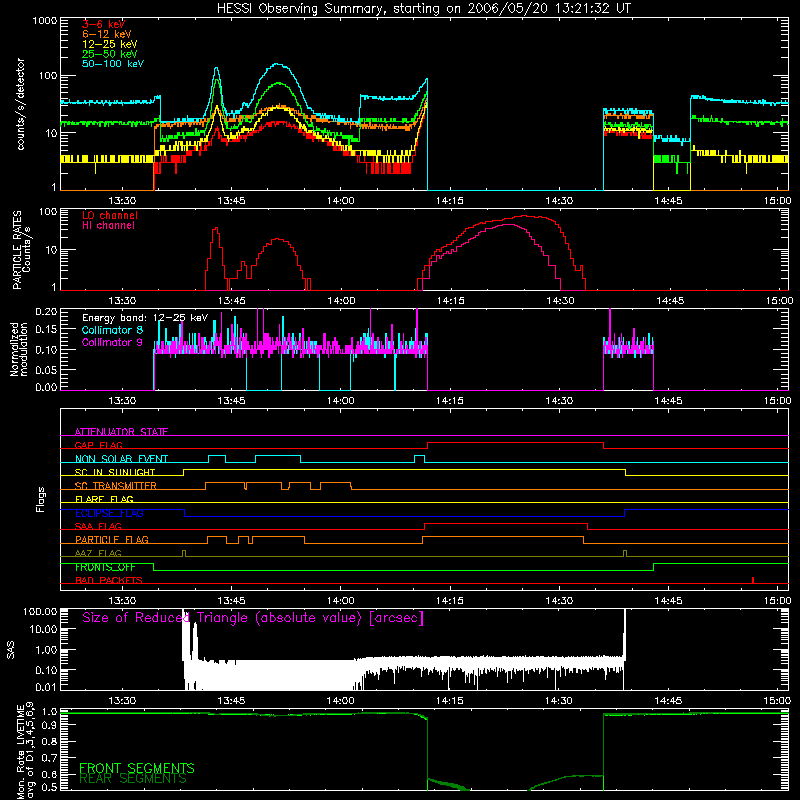
Task: Click the HESSI Observing Summary title text
Action: tap(423, 8)
